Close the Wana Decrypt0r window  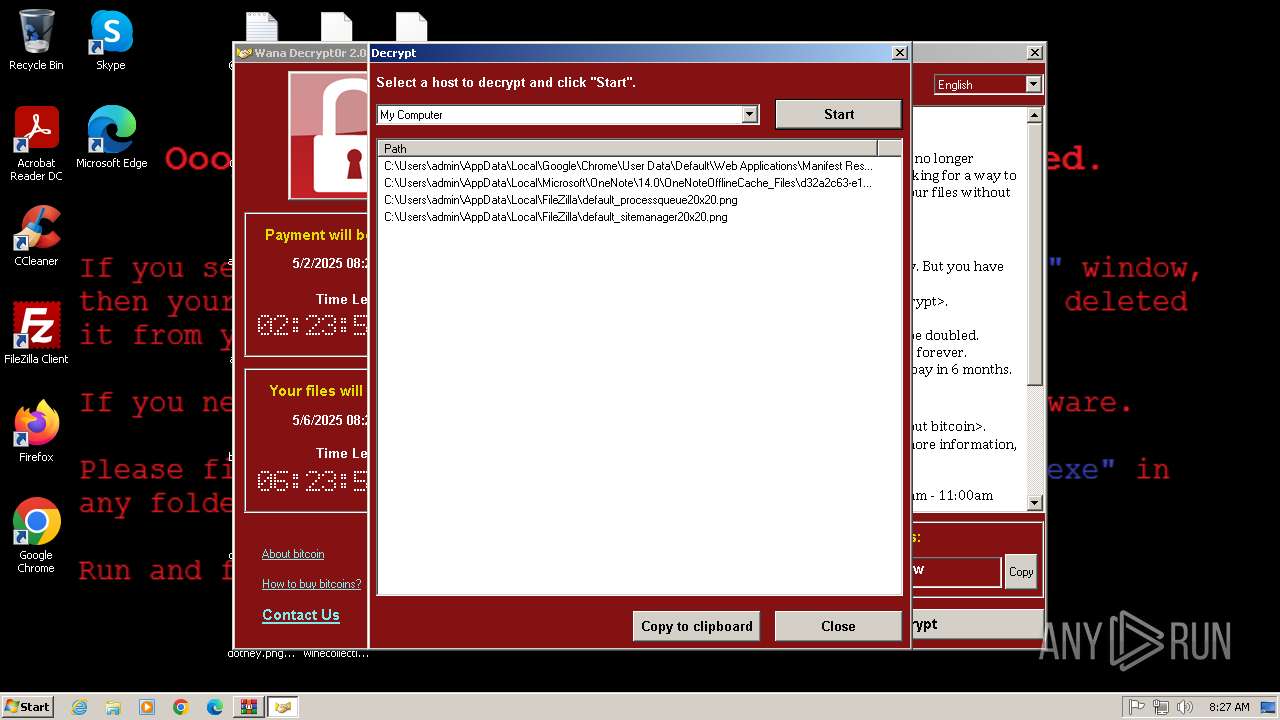[1034, 53]
